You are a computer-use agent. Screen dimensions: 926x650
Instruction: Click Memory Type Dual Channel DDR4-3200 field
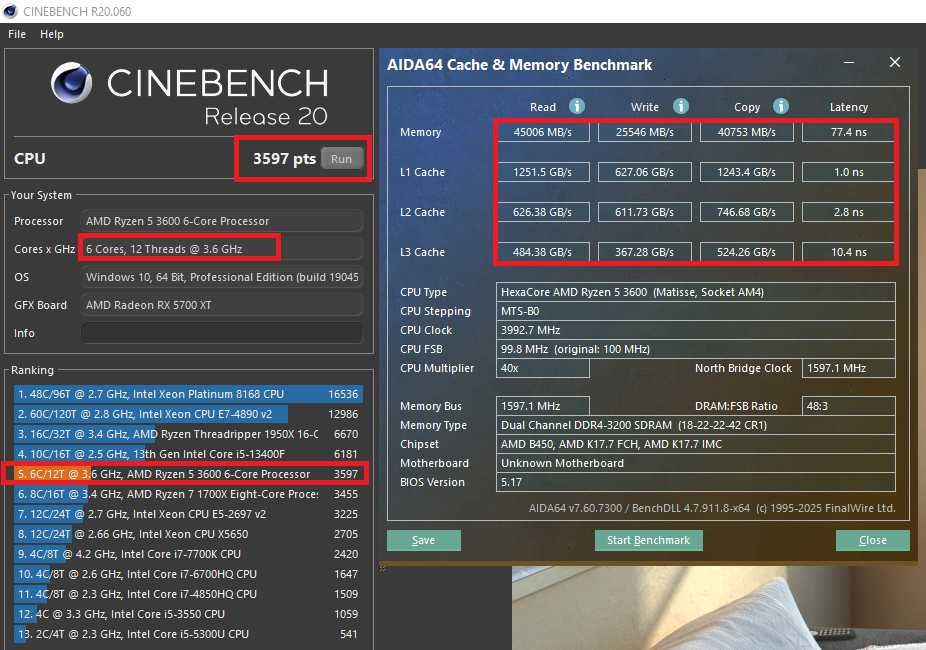tap(696, 425)
